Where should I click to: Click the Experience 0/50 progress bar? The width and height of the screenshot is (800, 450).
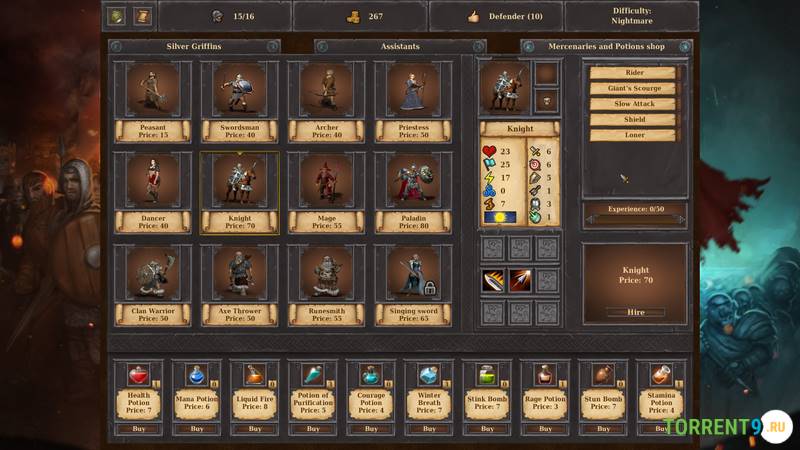tap(635, 210)
